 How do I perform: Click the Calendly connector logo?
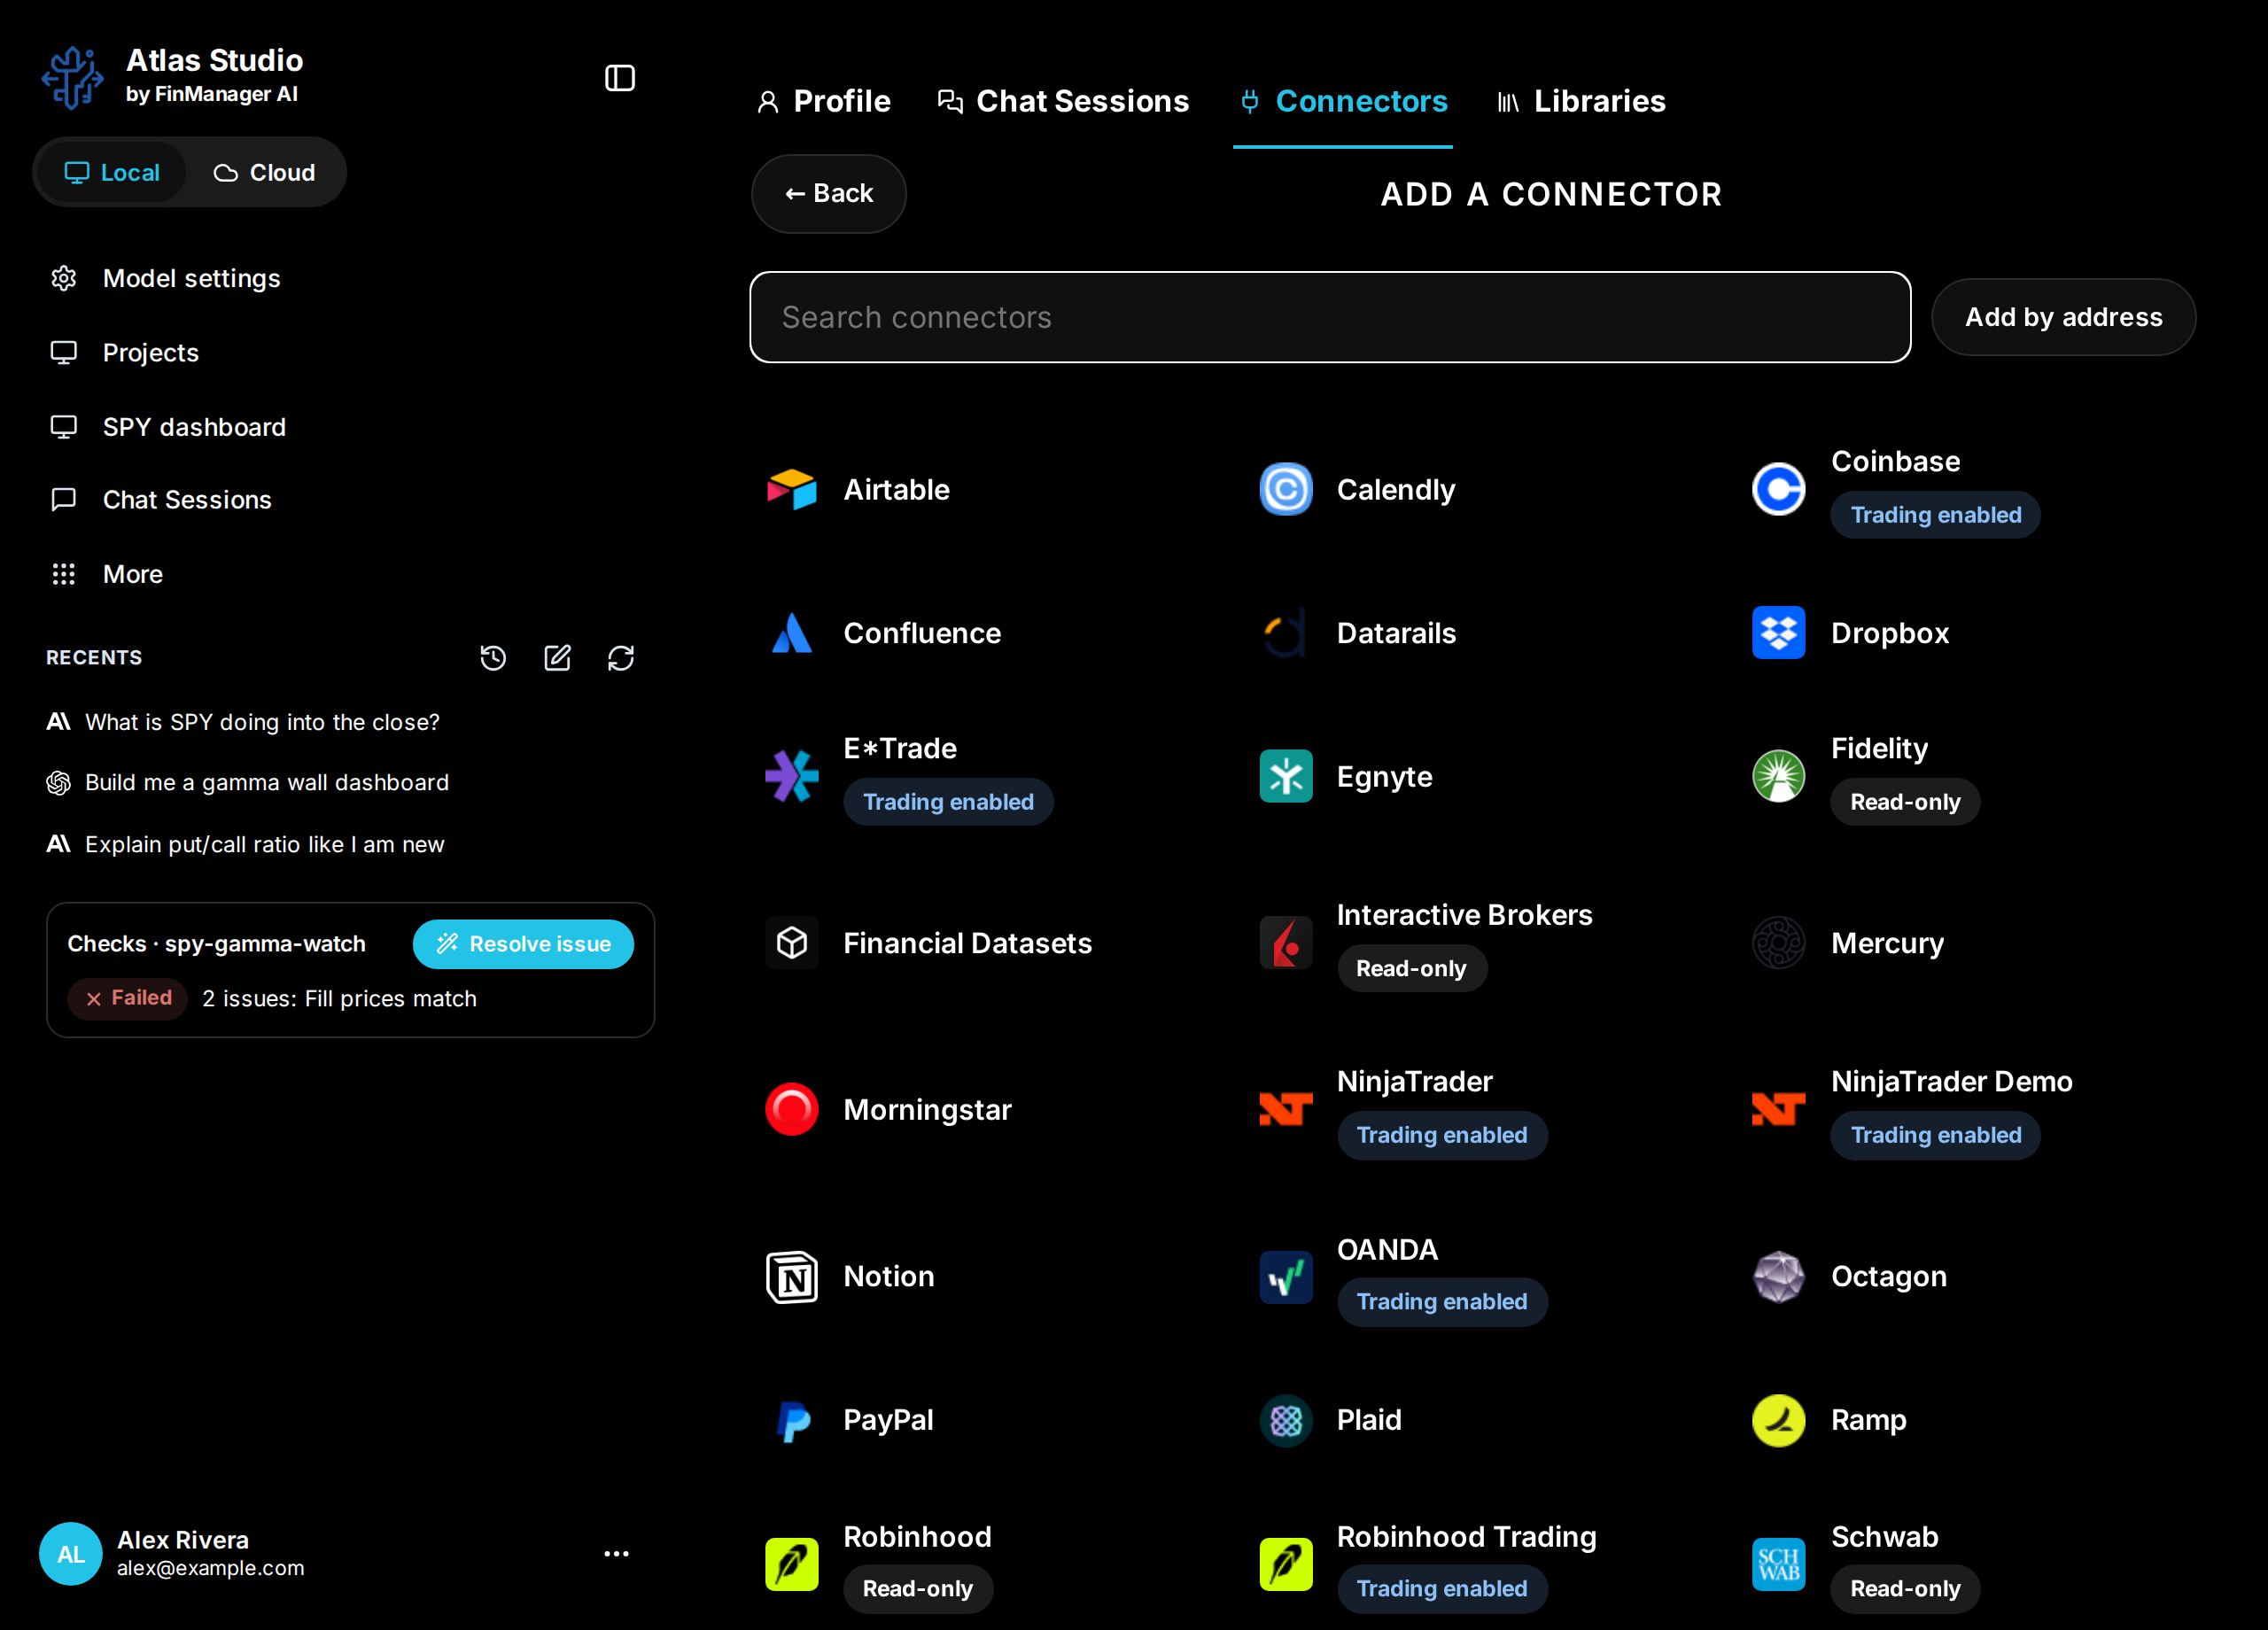[x=1286, y=489]
